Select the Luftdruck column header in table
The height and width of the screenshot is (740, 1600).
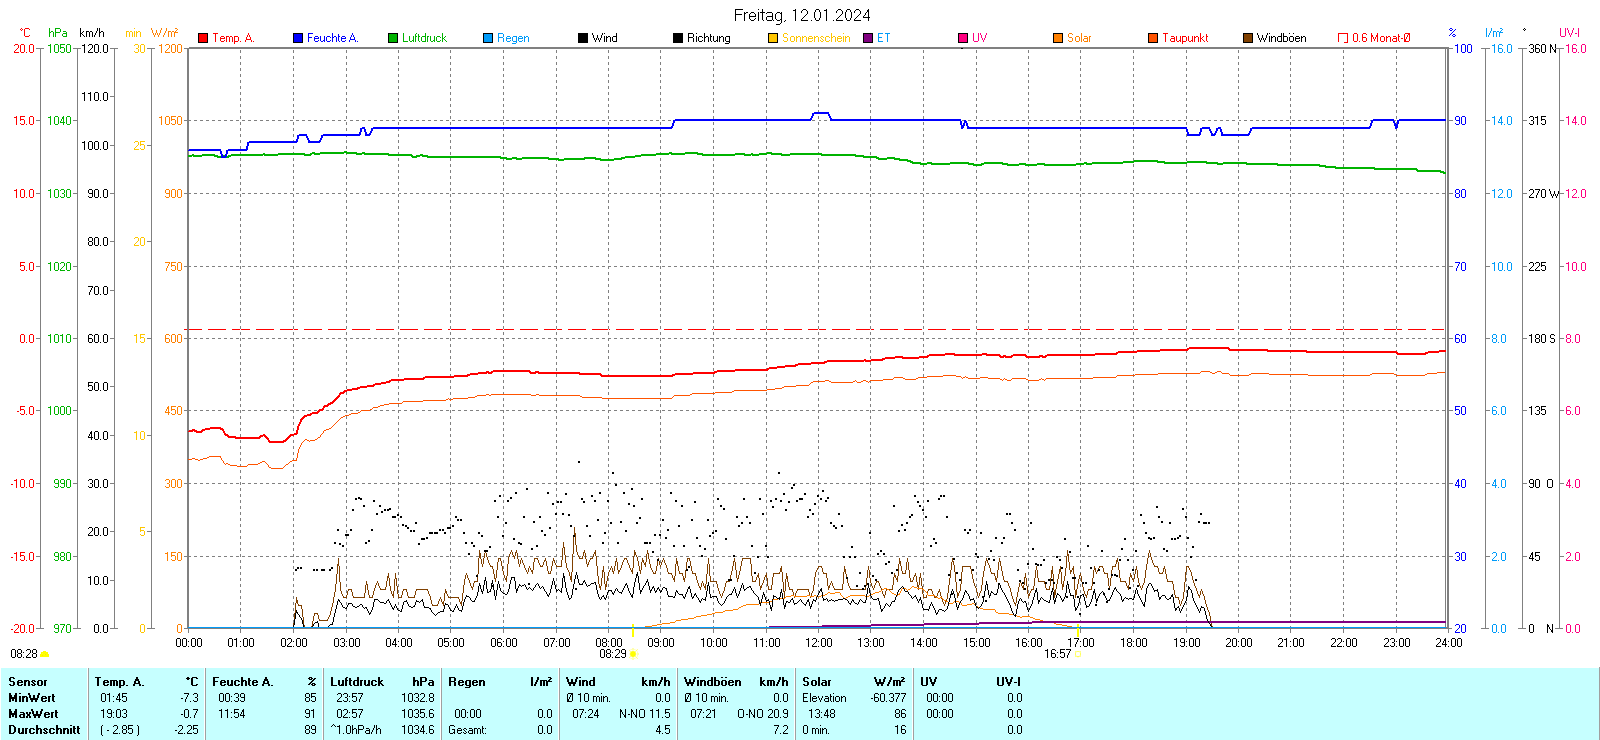pyautogui.click(x=357, y=682)
